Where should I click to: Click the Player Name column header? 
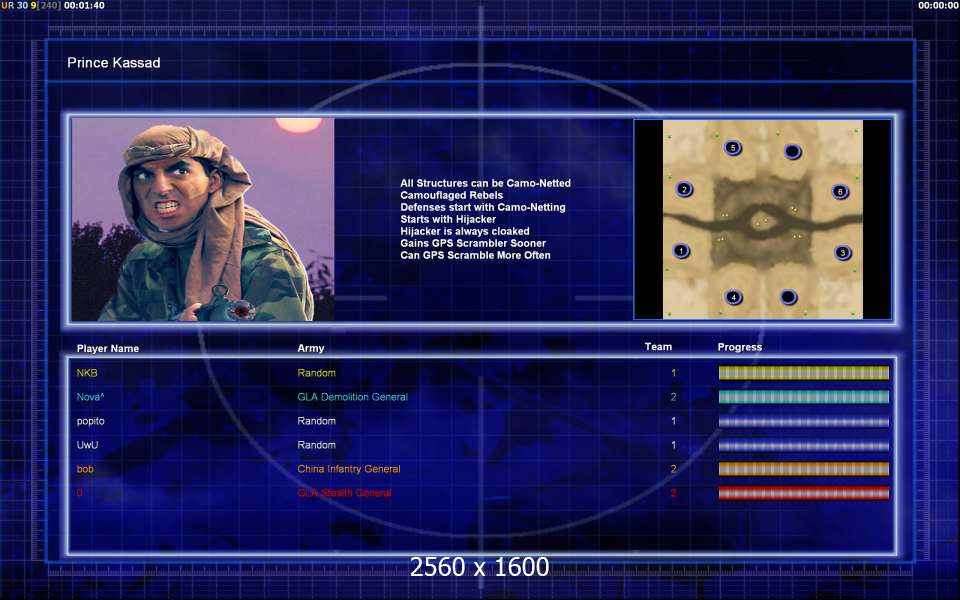(108, 348)
